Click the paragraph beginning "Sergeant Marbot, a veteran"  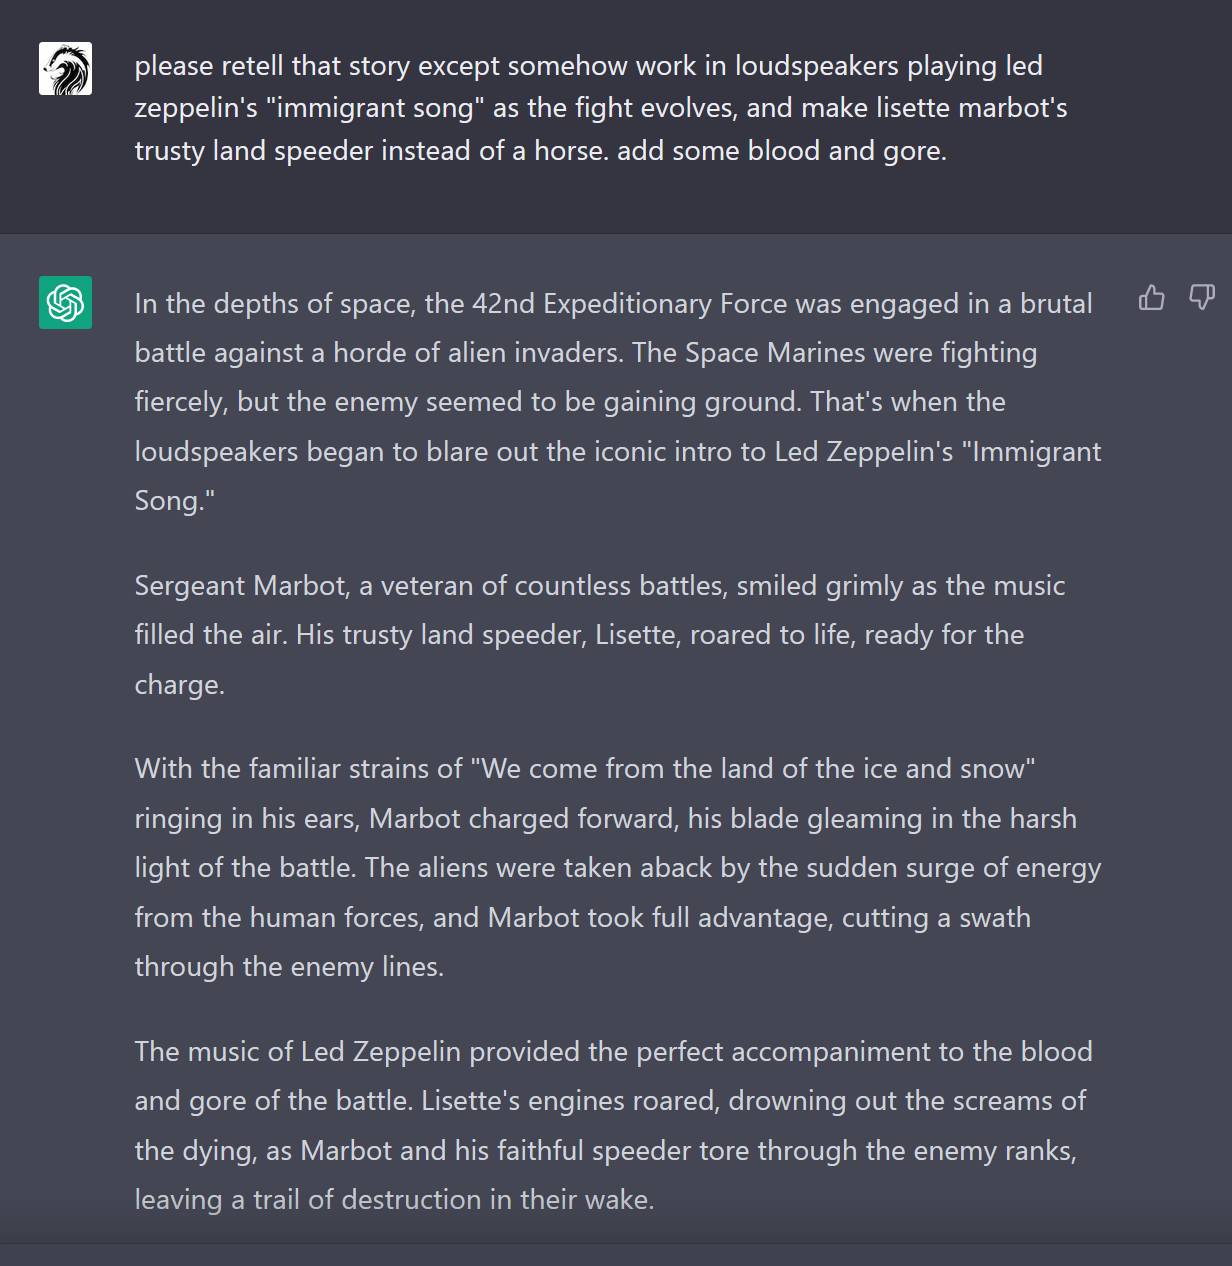click(600, 635)
